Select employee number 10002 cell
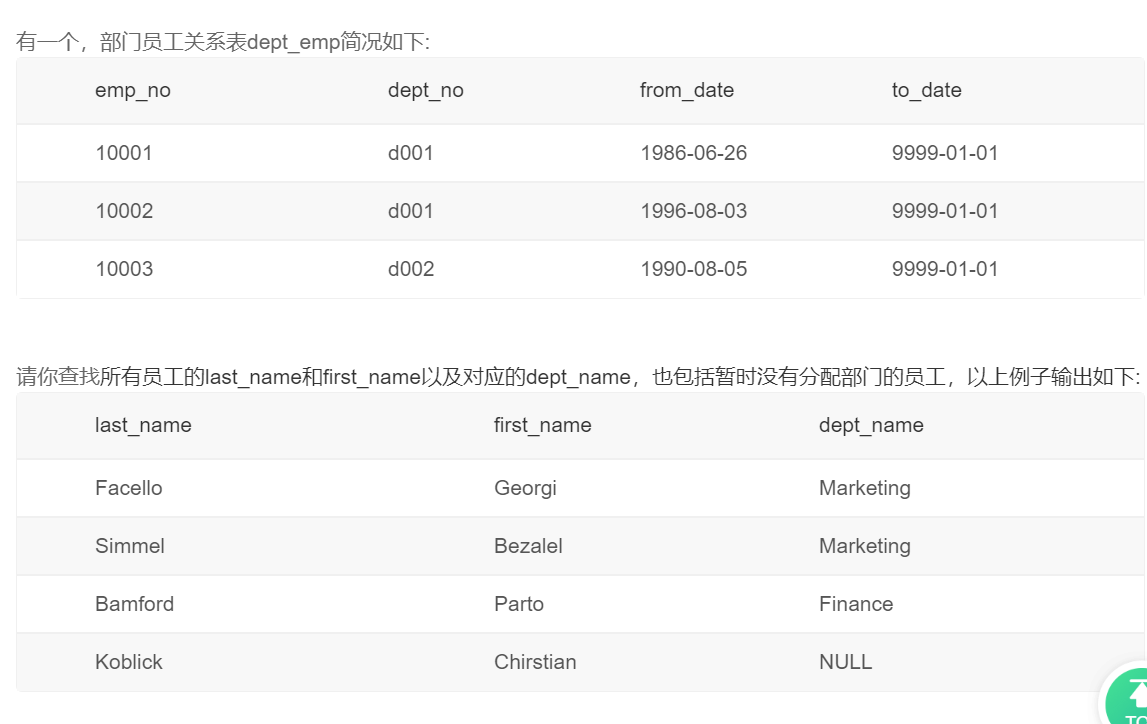 pos(124,211)
